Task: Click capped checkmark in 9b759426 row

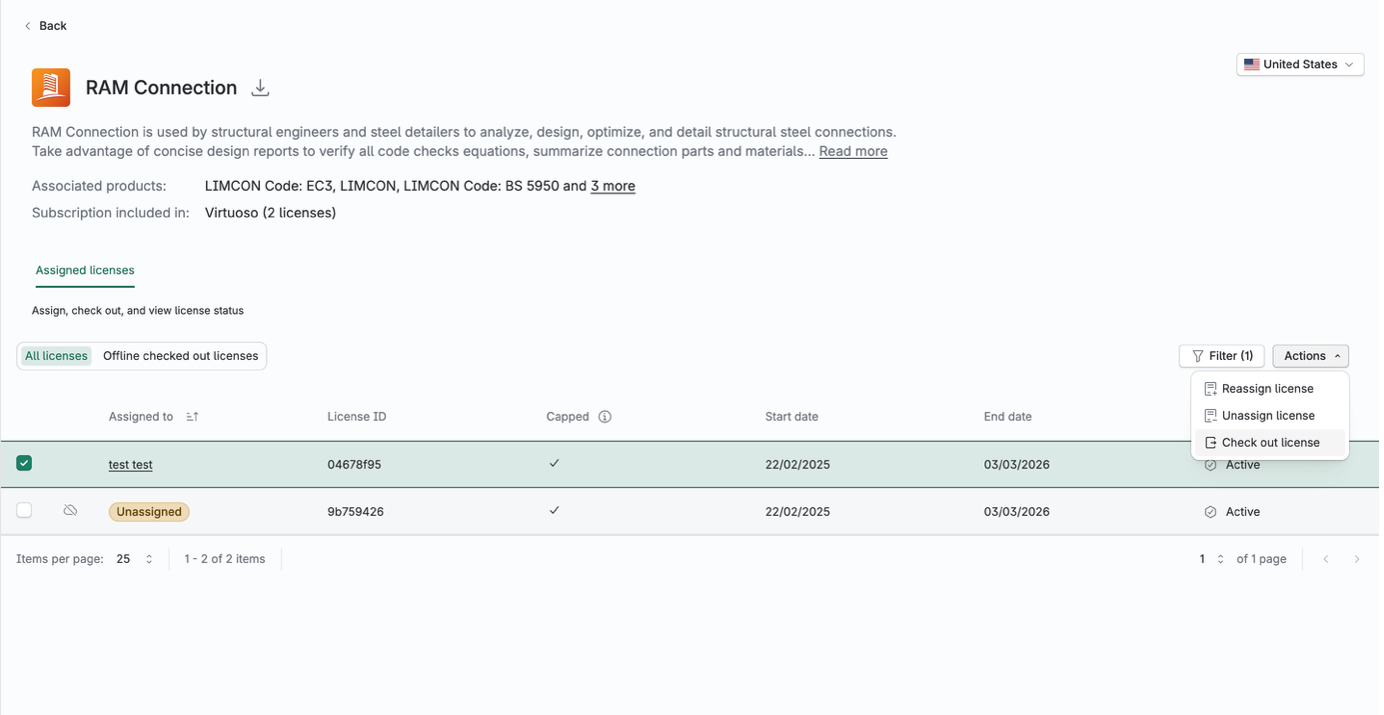Action: [554, 510]
